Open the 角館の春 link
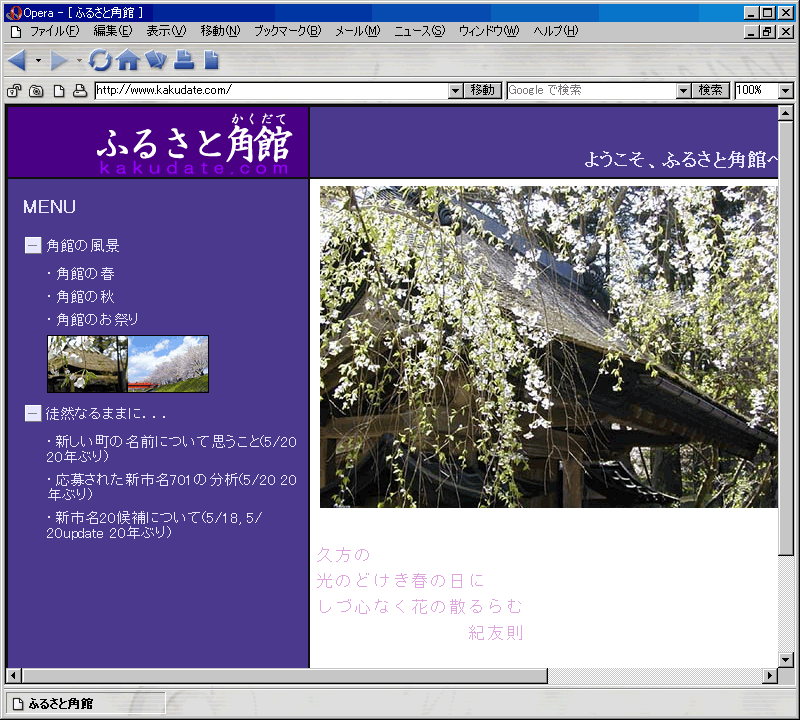The width and height of the screenshot is (800, 720). pyautogui.click(x=85, y=274)
